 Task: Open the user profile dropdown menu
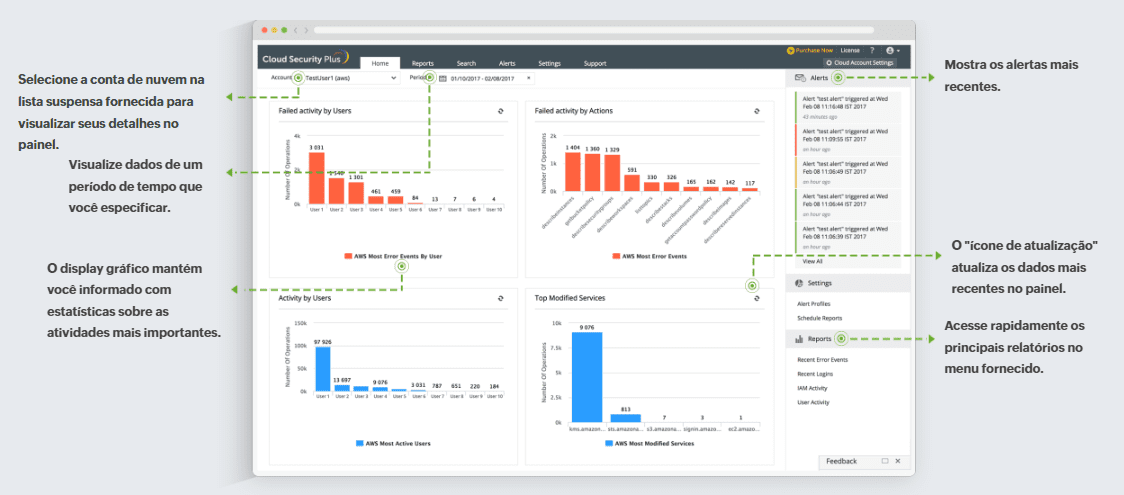892,50
